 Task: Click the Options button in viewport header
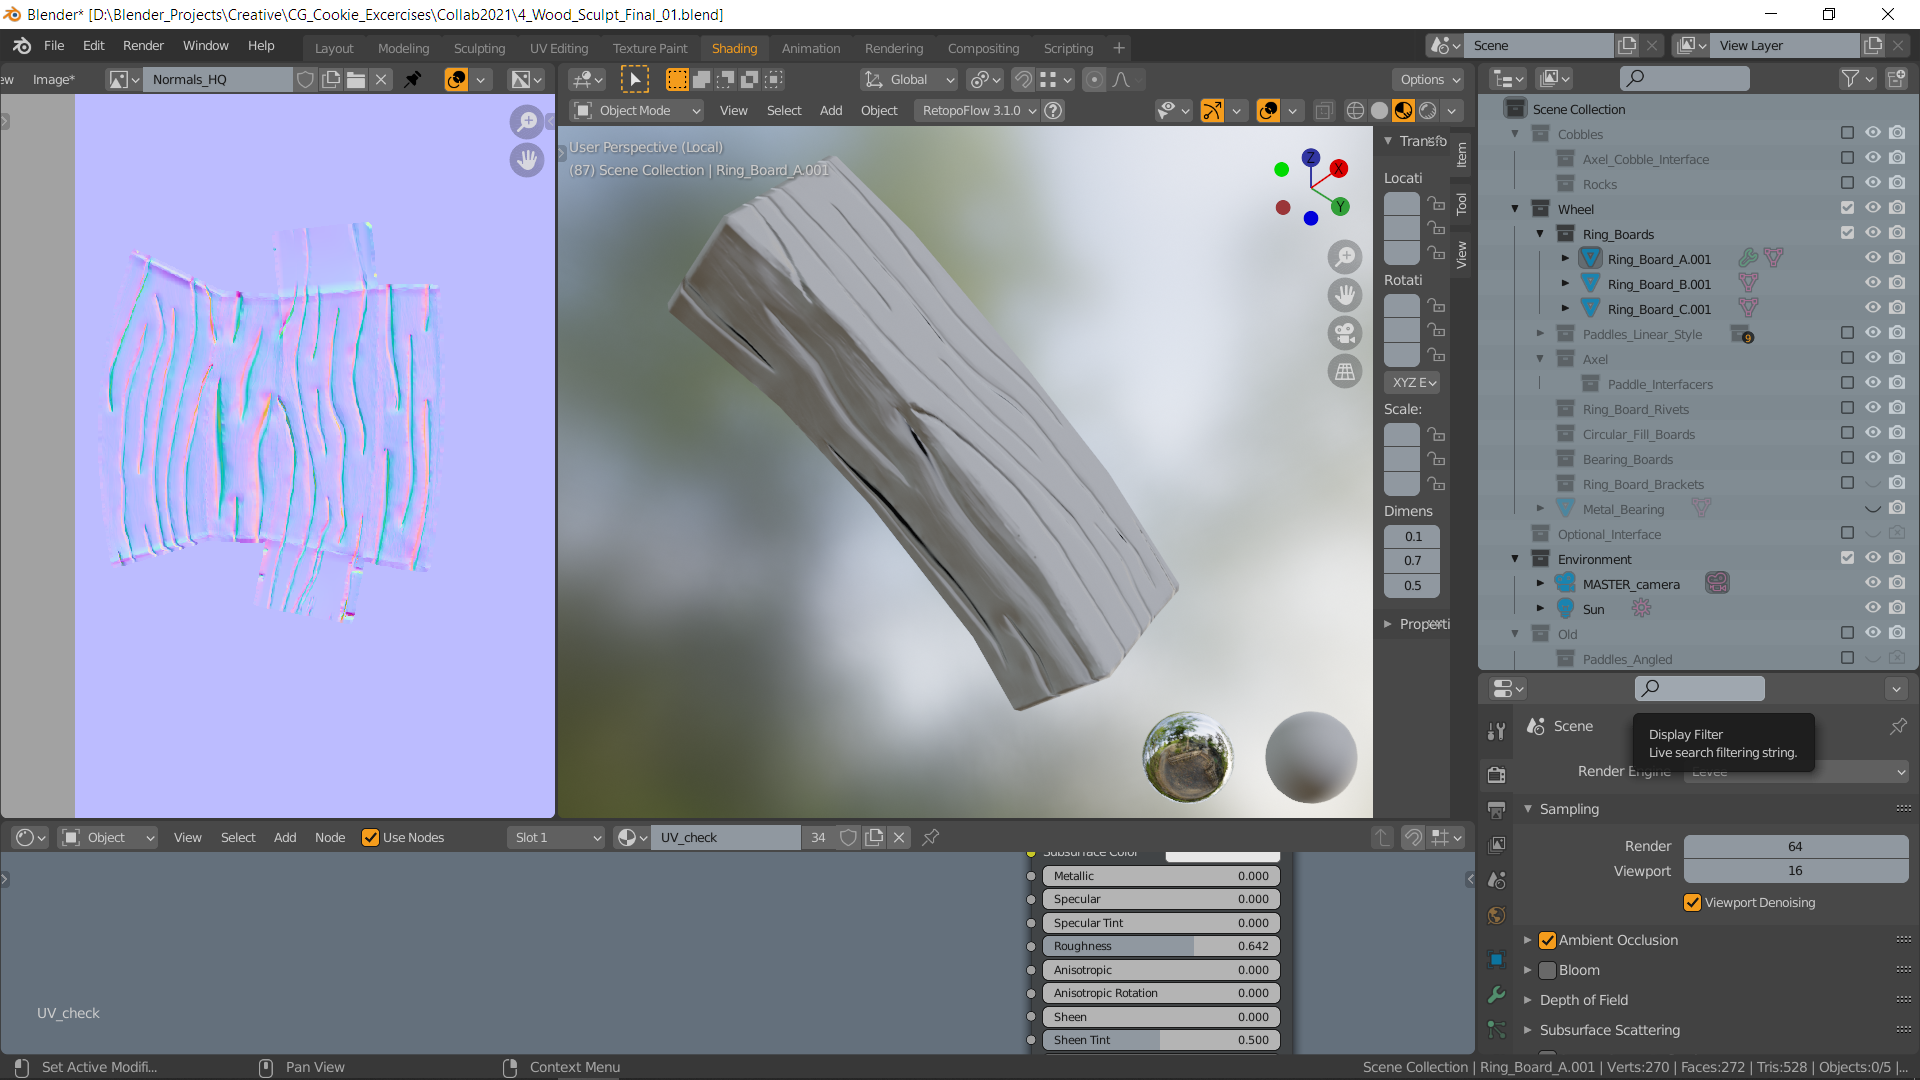pos(1429,80)
